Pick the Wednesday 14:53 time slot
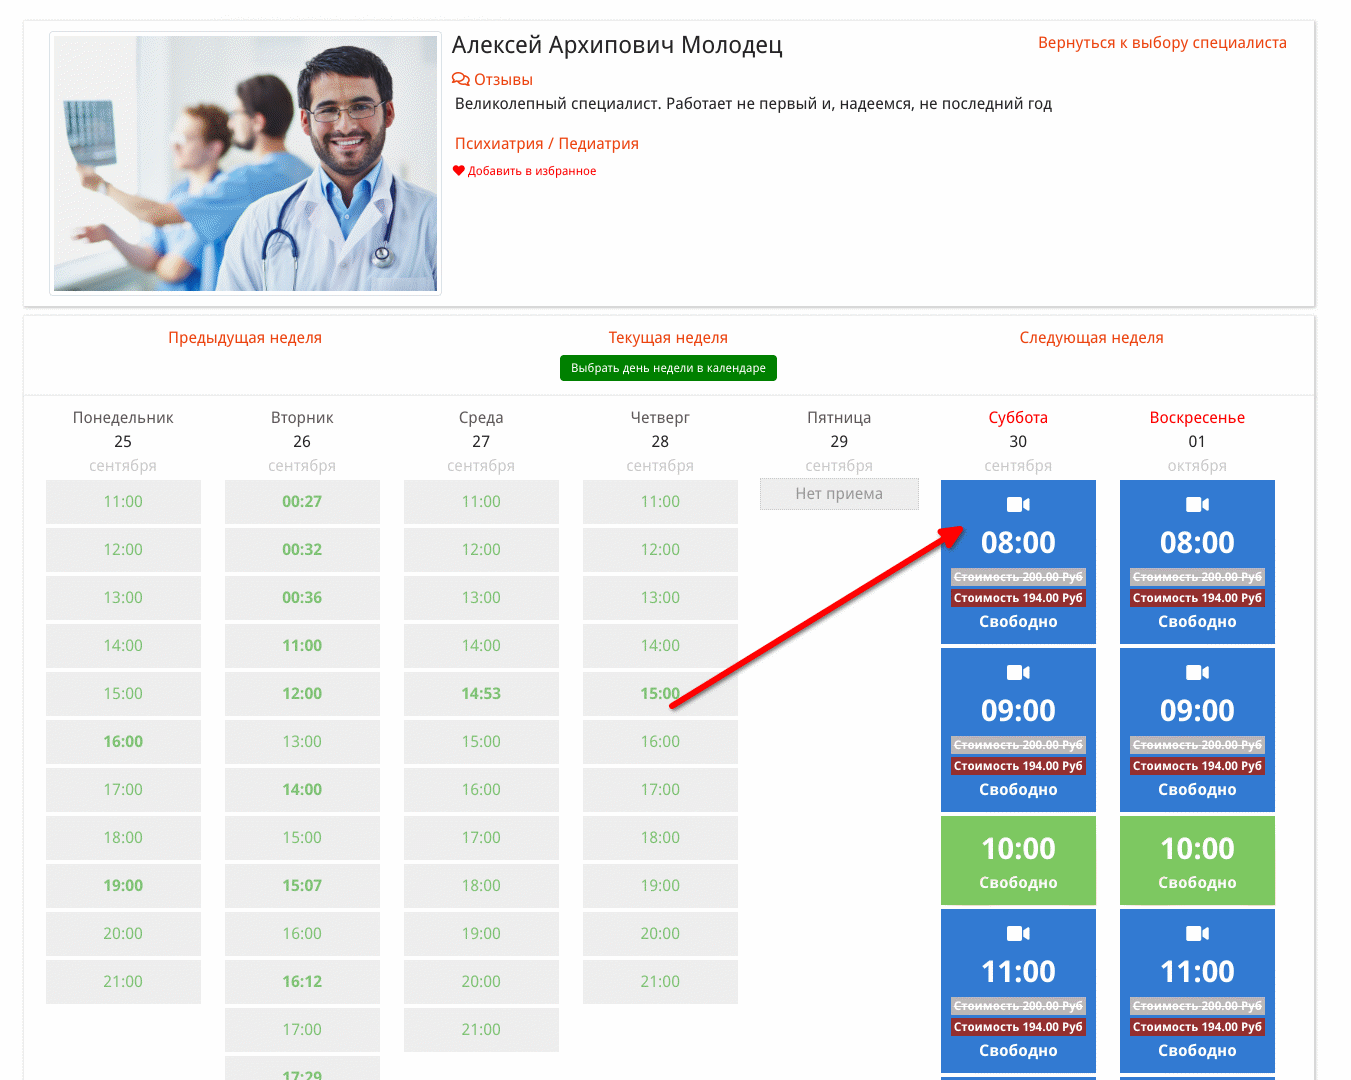This screenshot has width=1351, height=1080. (x=481, y=694)
